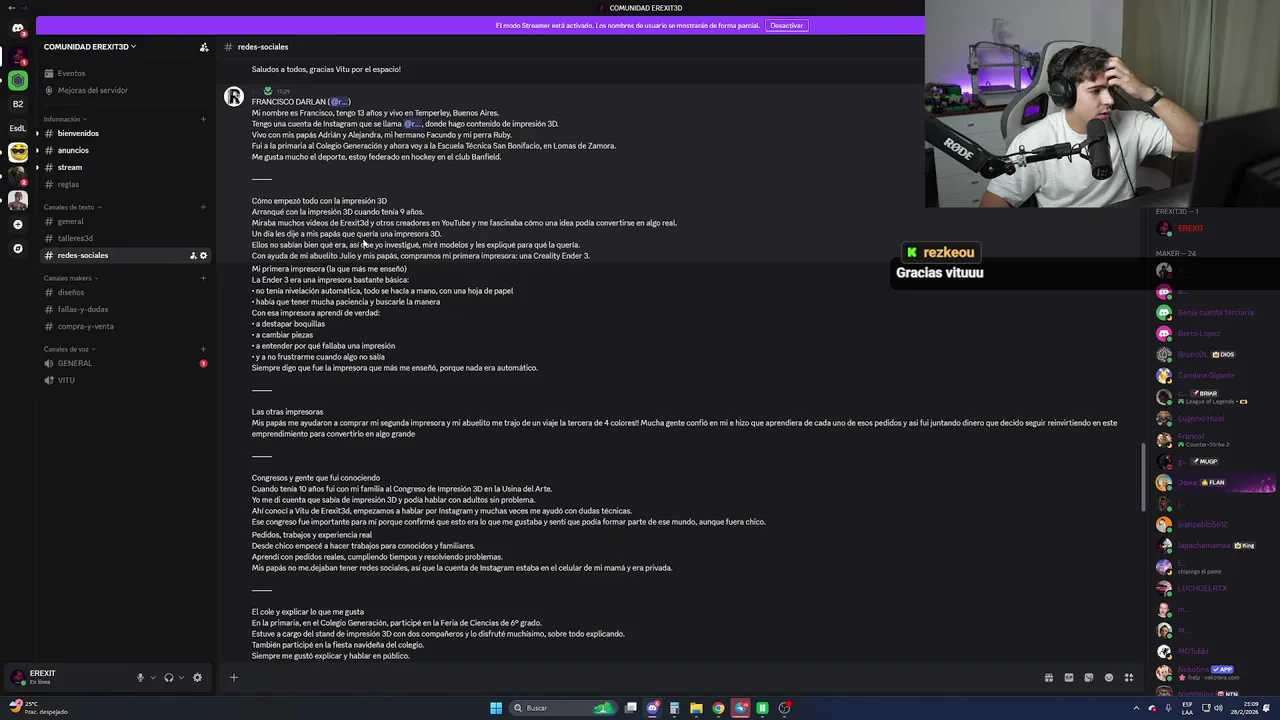Open File Explorer from the taskbar
The width and height of the screenshot is (1280, 720).
coord(696,708)
